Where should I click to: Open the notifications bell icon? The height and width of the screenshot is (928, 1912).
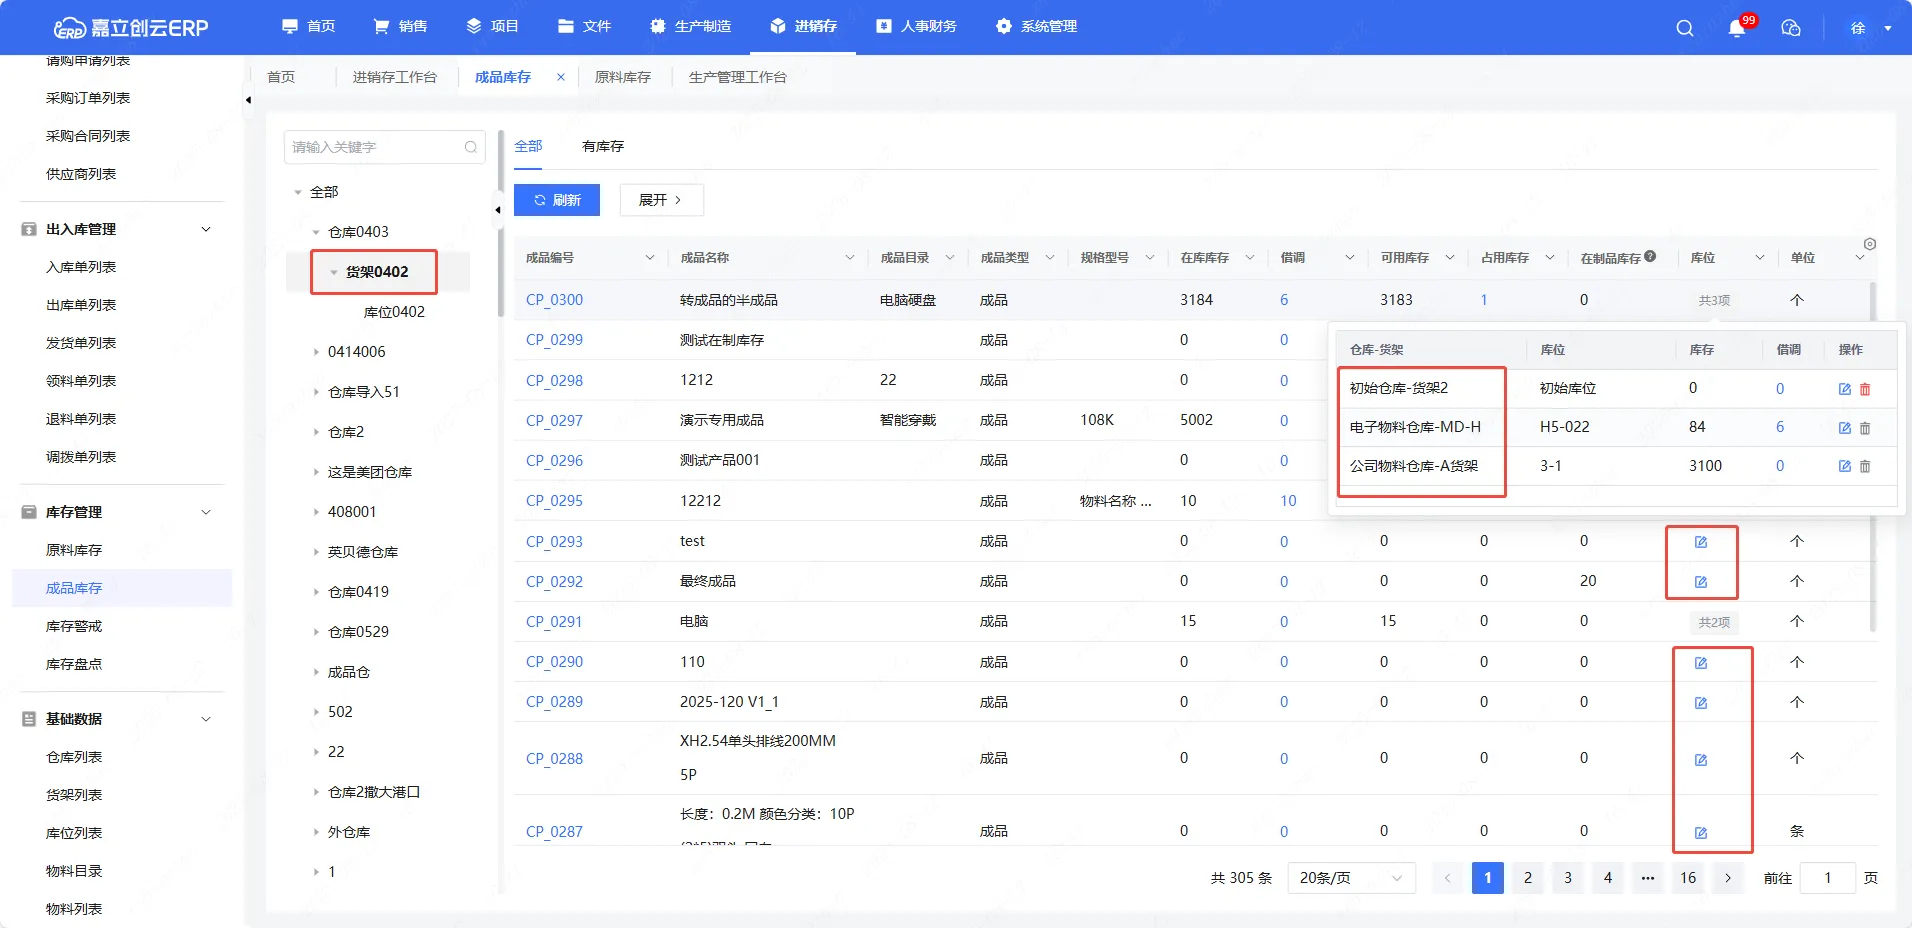pos(1737,28)
